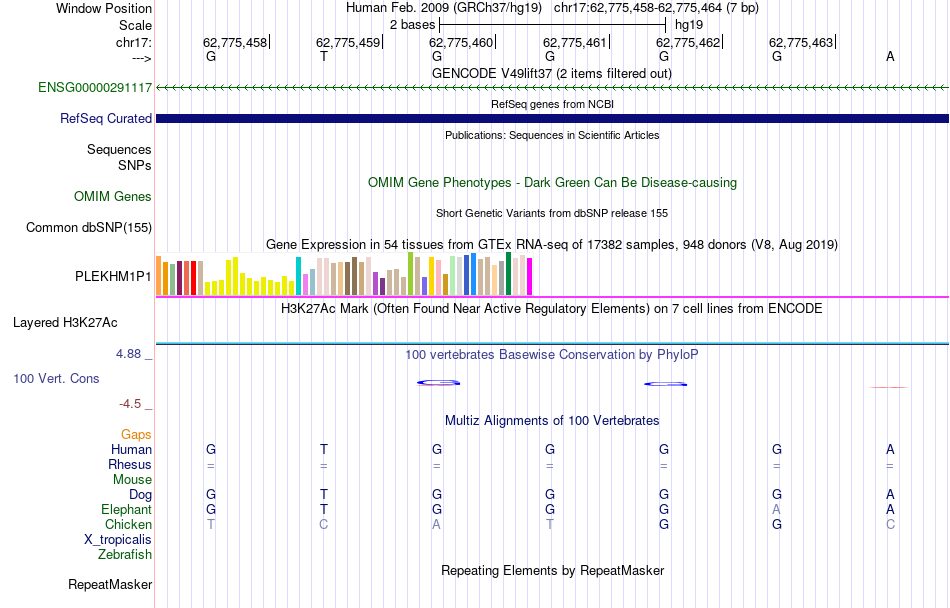This screenshot has height=608, width=950.
Task: Click the Gaps row label
Action: click(x=136, y=435)
